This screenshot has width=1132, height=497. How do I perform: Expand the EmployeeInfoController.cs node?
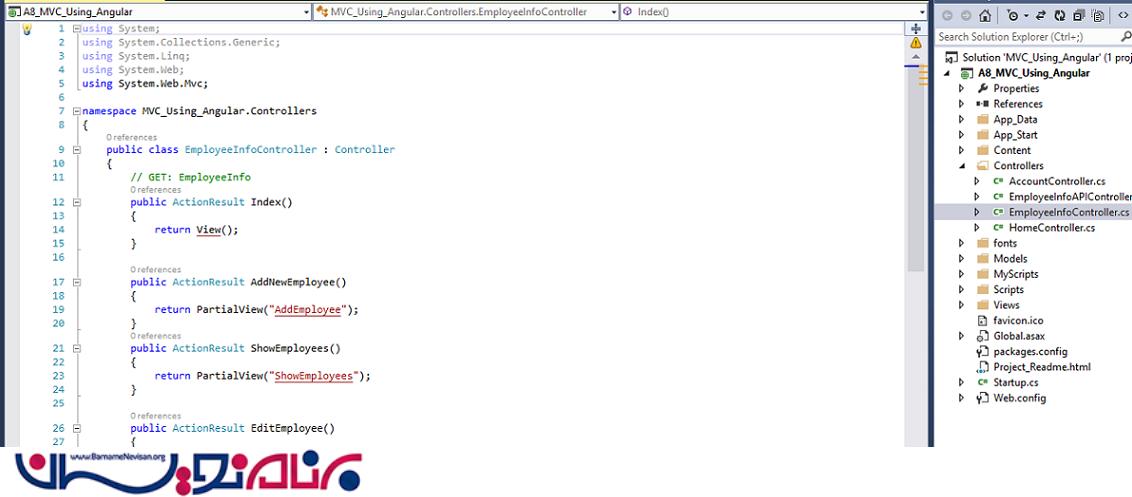click(x=977, y=212)
